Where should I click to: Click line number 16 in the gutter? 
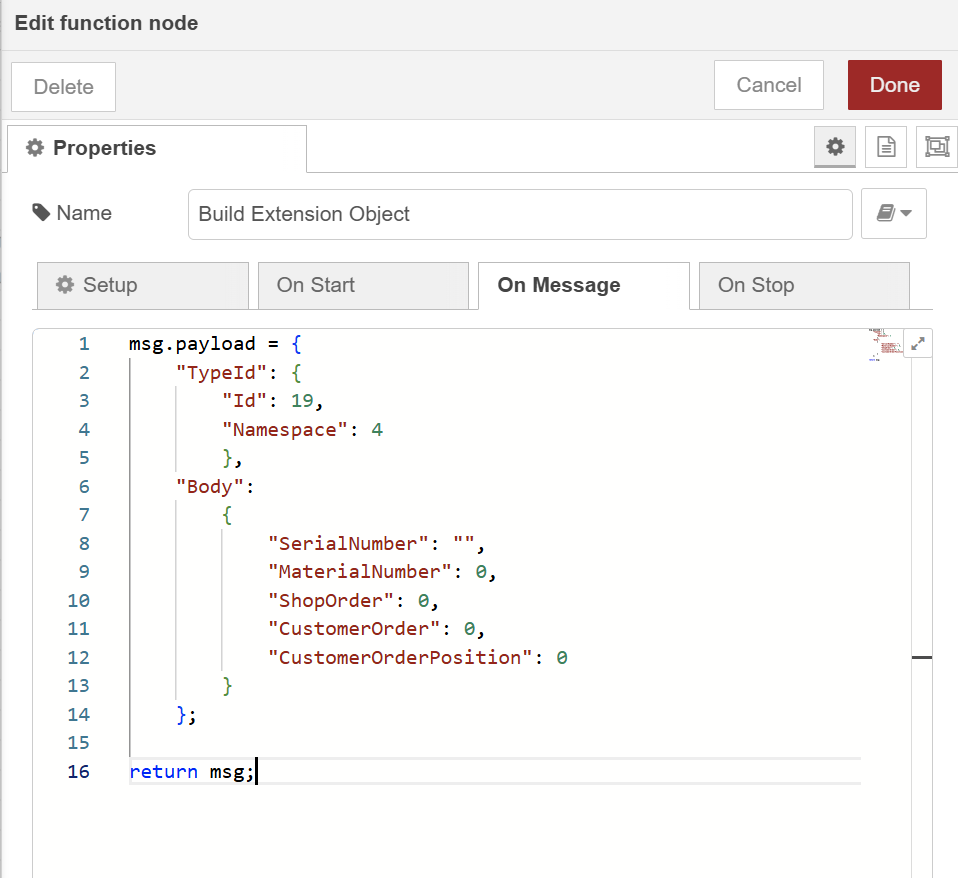point(78,772)
